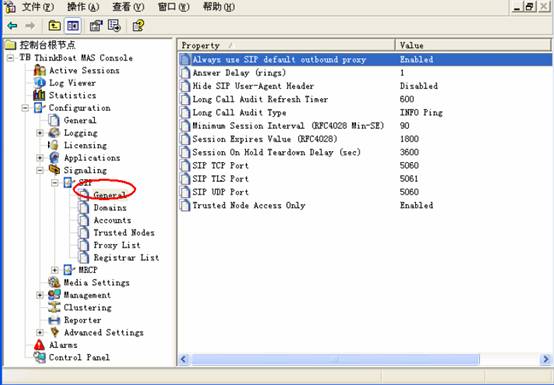Select the SIP UDP Port property

pyautogui.click(x=365, y=192)
